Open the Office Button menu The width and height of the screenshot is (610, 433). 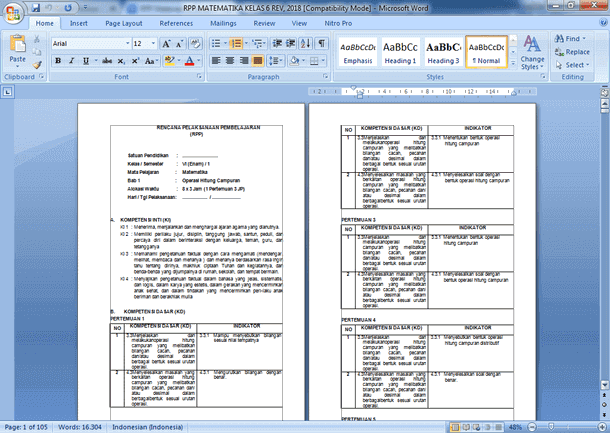(x=13, y=14)
